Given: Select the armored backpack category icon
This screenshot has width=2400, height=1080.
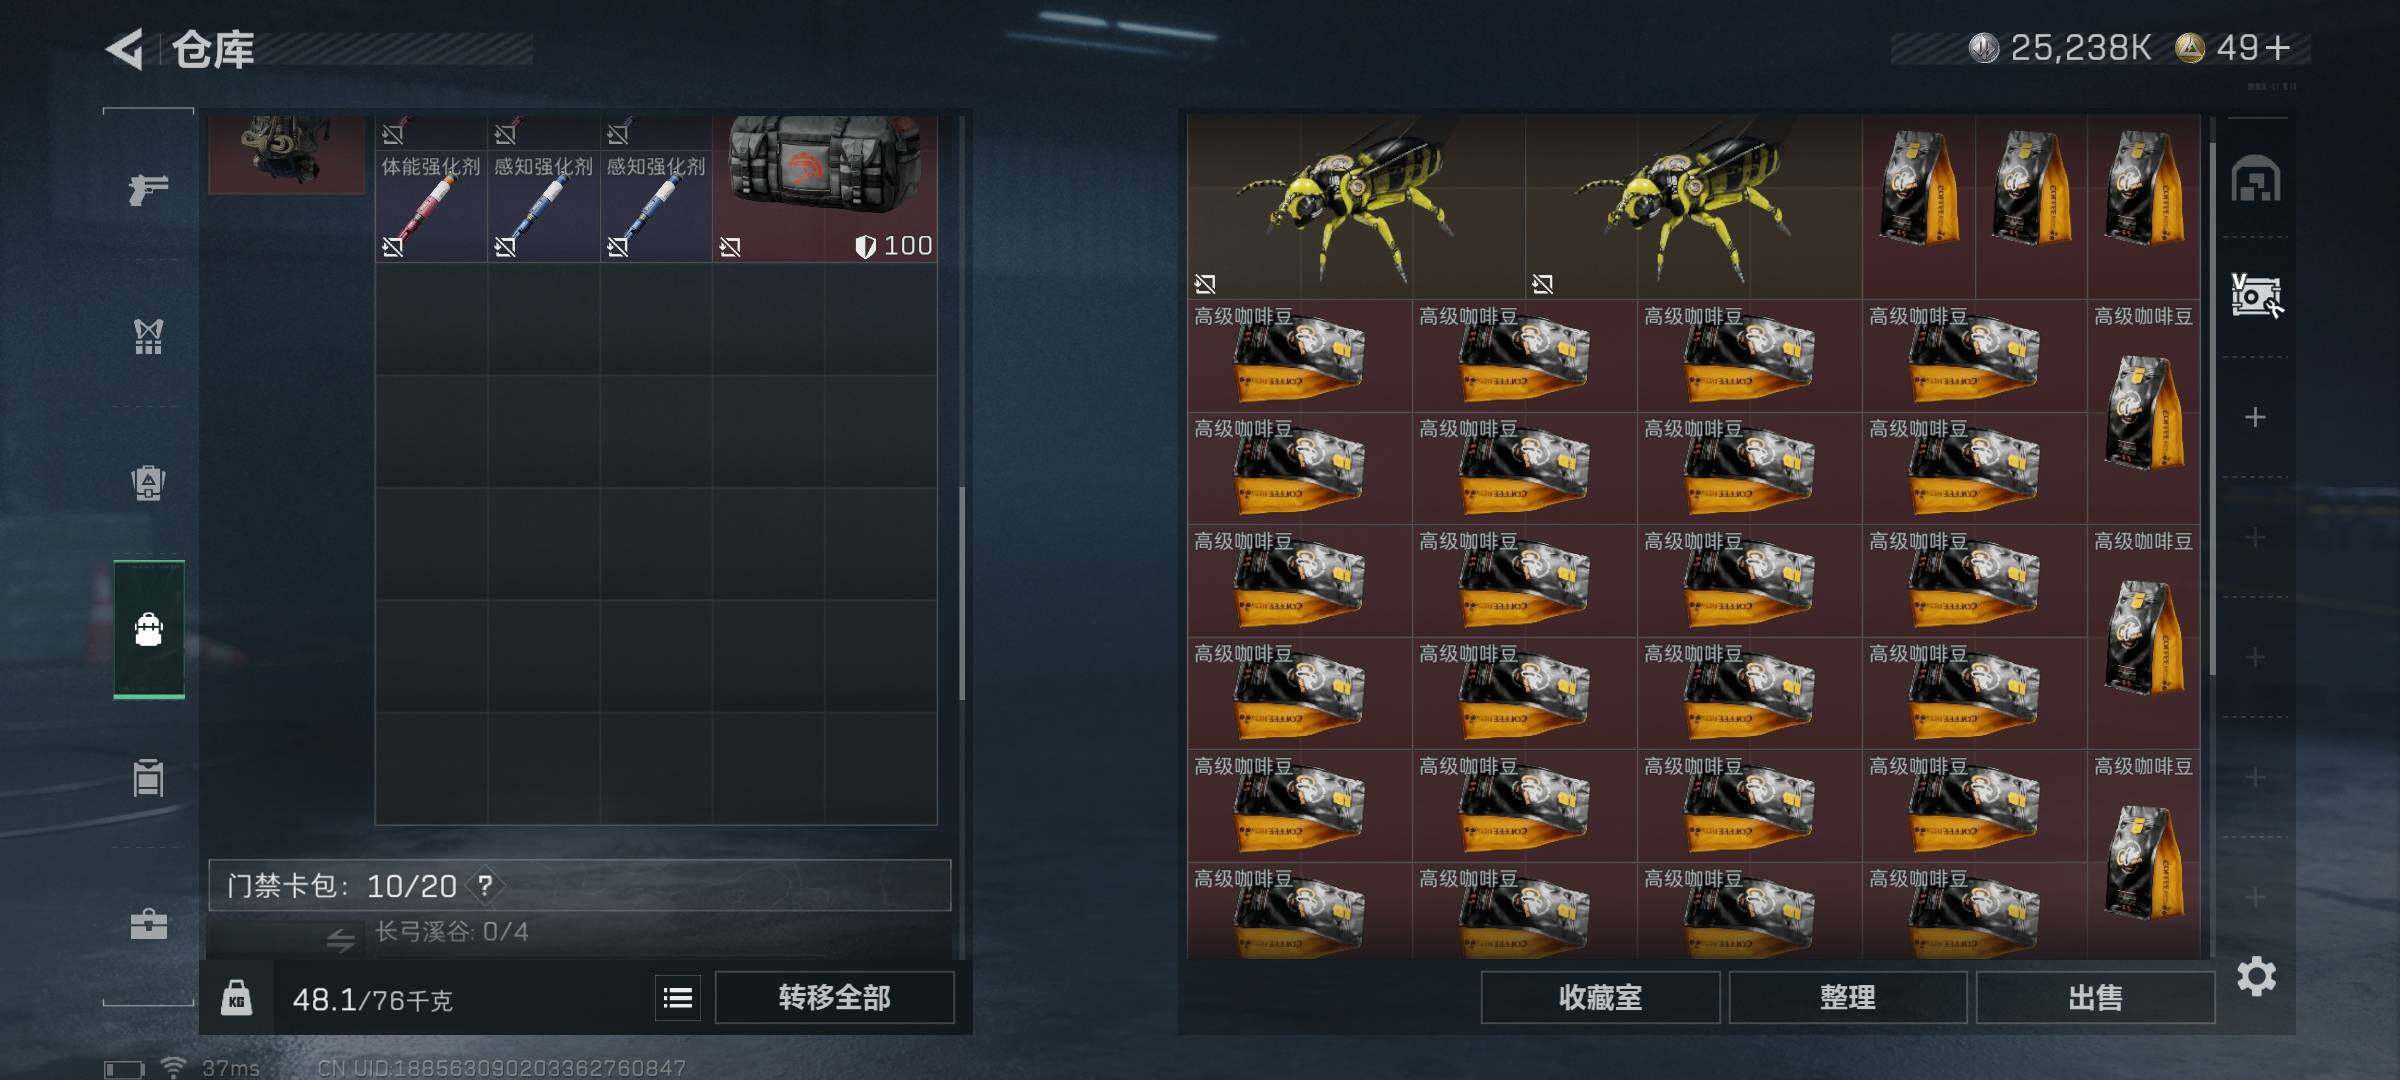Looking at the screenshot, I should [148, 483].
